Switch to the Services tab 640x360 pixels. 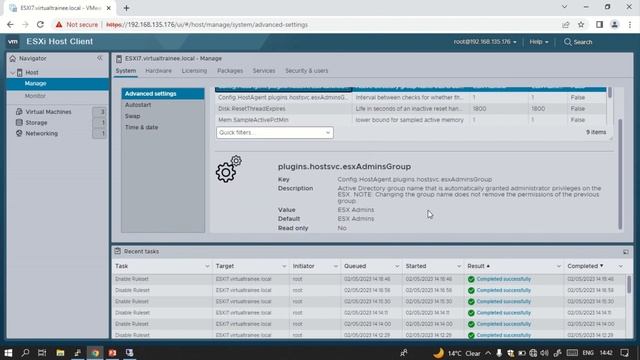point(264,71)
